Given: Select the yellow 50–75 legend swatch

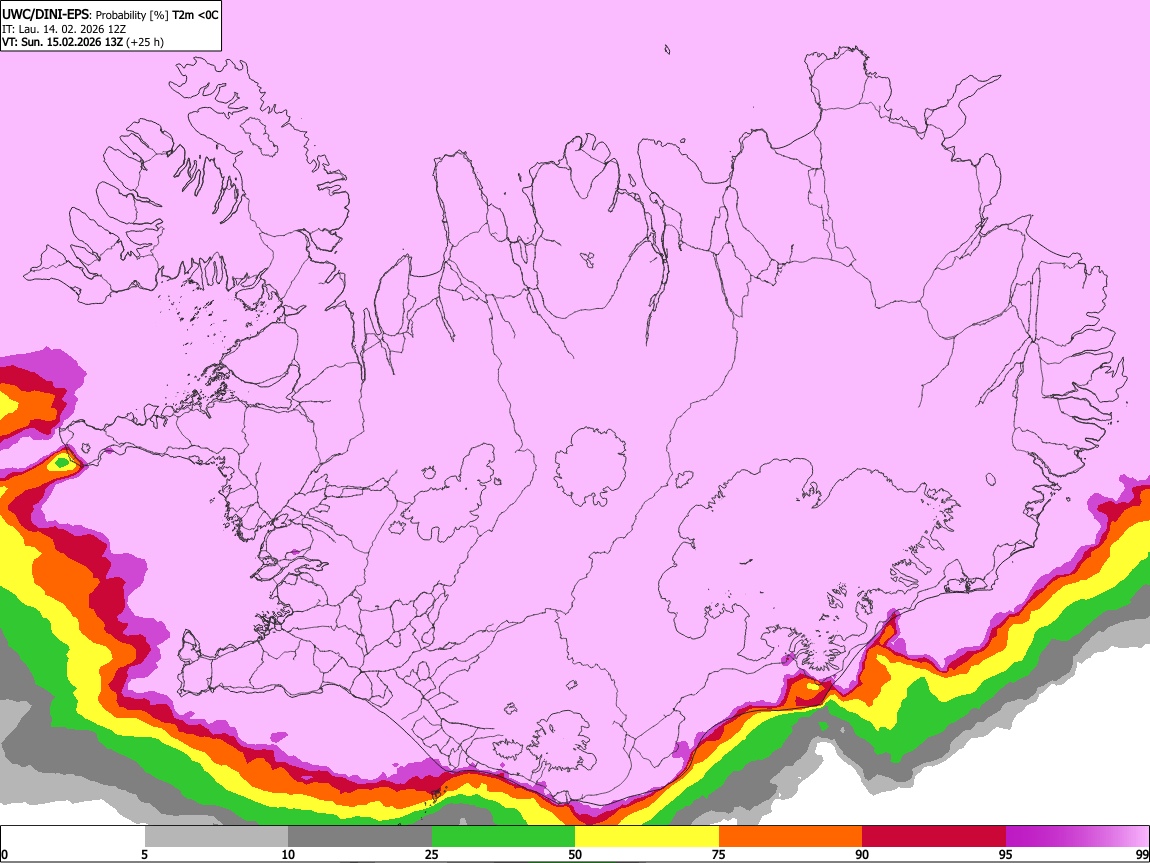Looking at the screenshot, I should pyautogui.click(x=647, y=836).
